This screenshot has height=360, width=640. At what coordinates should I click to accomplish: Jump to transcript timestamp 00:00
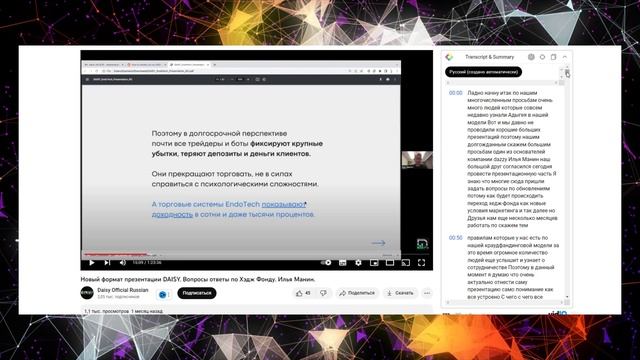tap(456, 93)
